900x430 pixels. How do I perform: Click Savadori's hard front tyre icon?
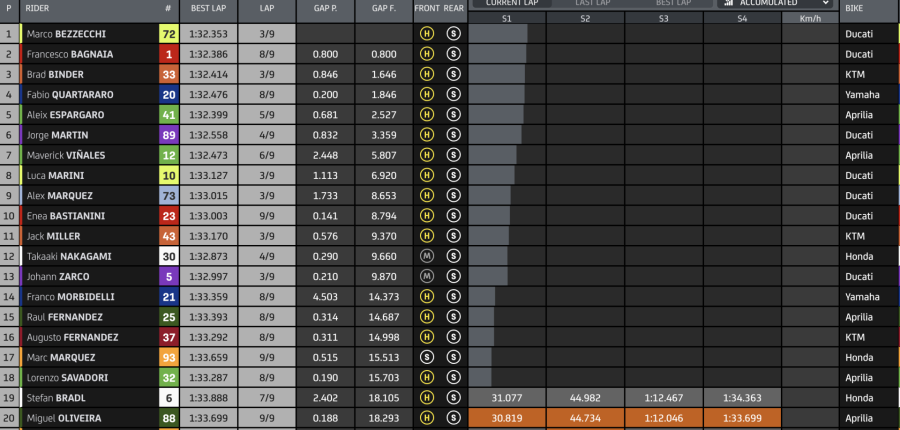426,377
